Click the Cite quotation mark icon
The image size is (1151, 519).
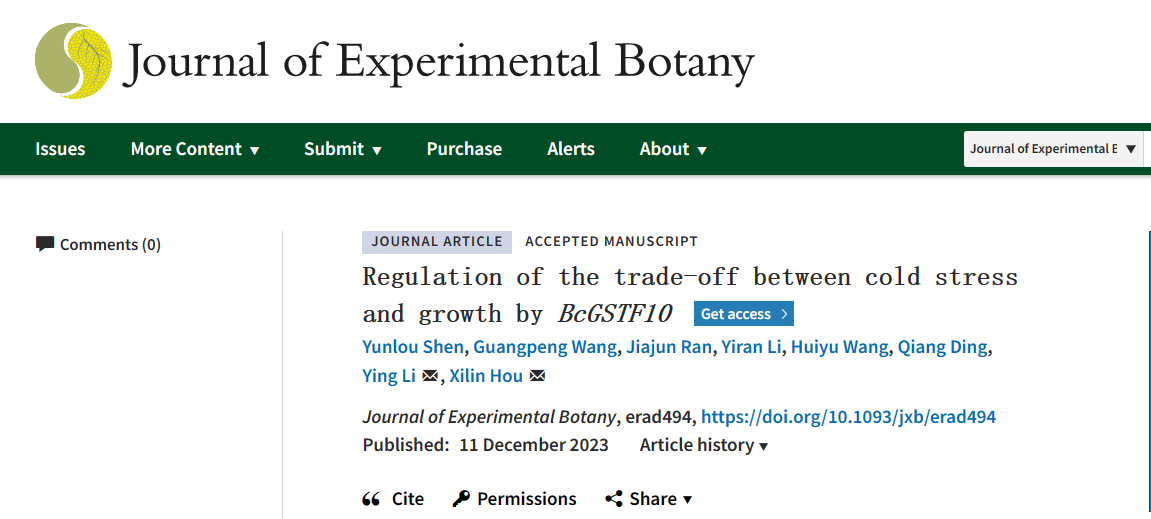point(371,499)
